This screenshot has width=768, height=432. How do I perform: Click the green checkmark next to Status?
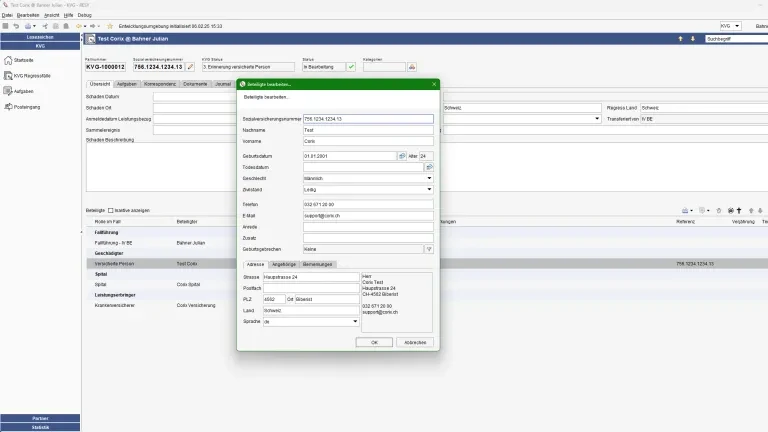[351, 67]
